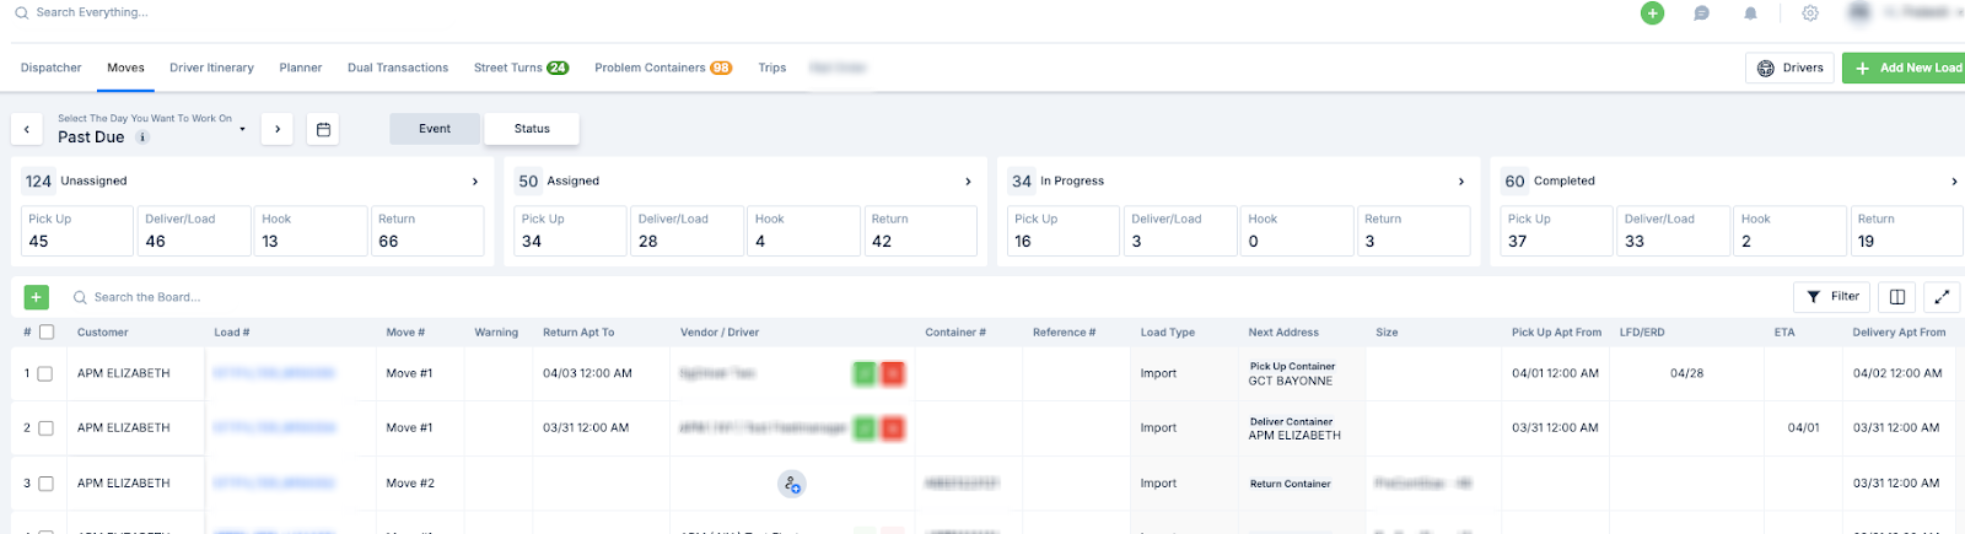Open the Dual Transactions tab
Viewport: 1965px width, 534px height.
(x=398, y=68)
